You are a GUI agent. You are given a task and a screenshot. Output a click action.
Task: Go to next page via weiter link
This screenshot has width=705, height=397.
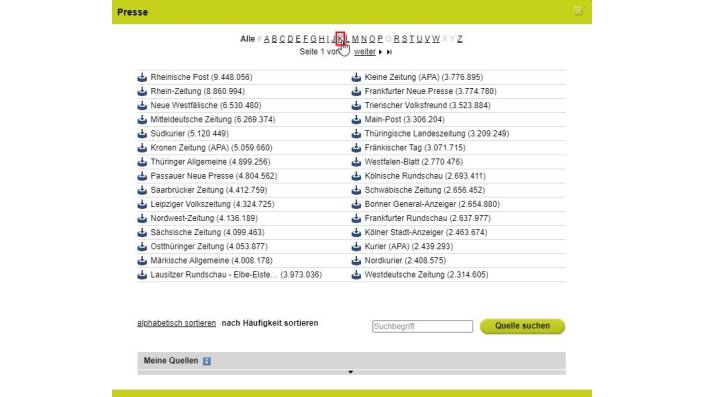tap(365, 52)
